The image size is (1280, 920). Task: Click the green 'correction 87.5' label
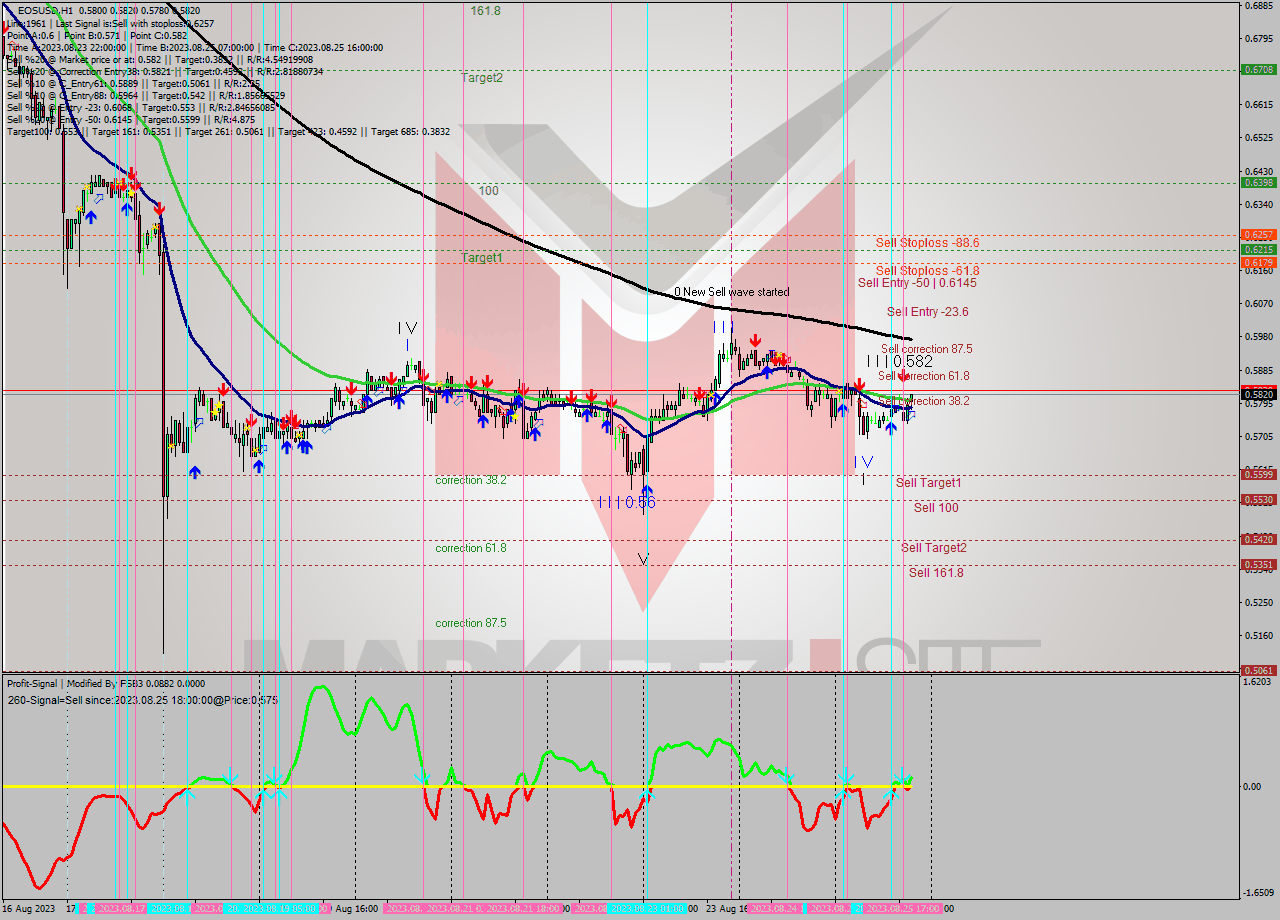click(471, 623)
